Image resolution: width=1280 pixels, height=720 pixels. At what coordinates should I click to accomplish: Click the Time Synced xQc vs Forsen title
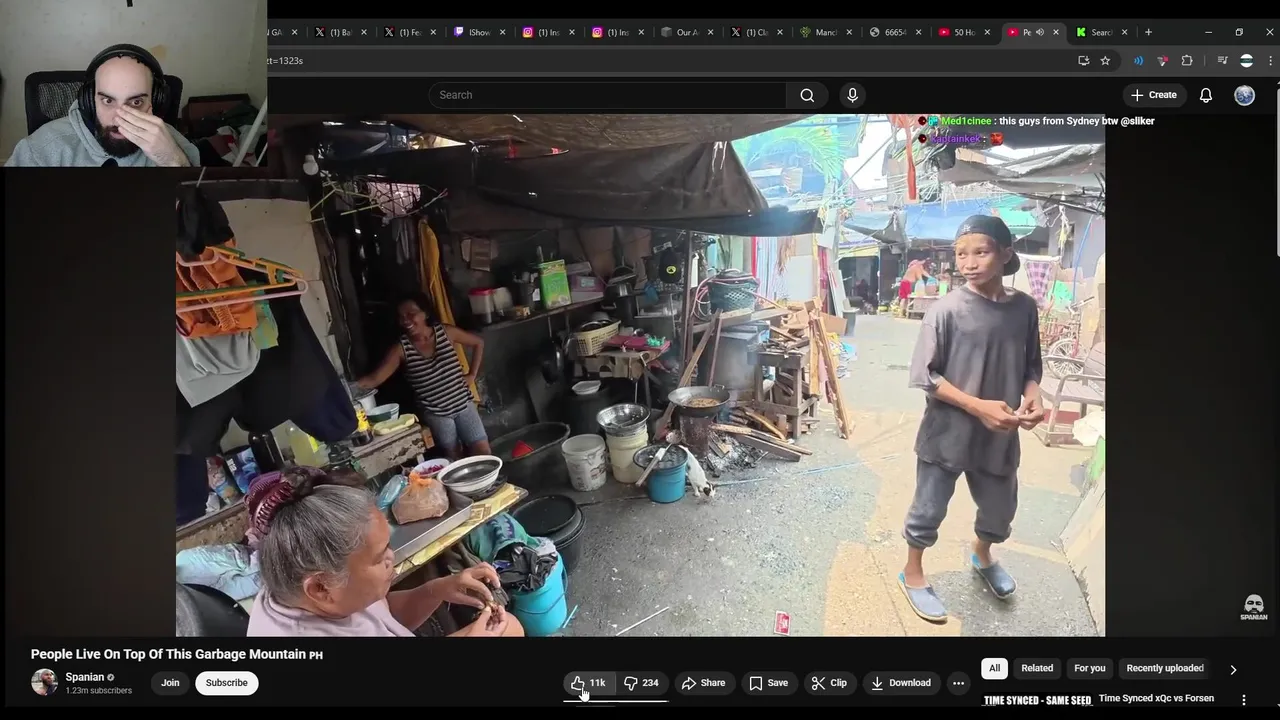coord(1156,698)
